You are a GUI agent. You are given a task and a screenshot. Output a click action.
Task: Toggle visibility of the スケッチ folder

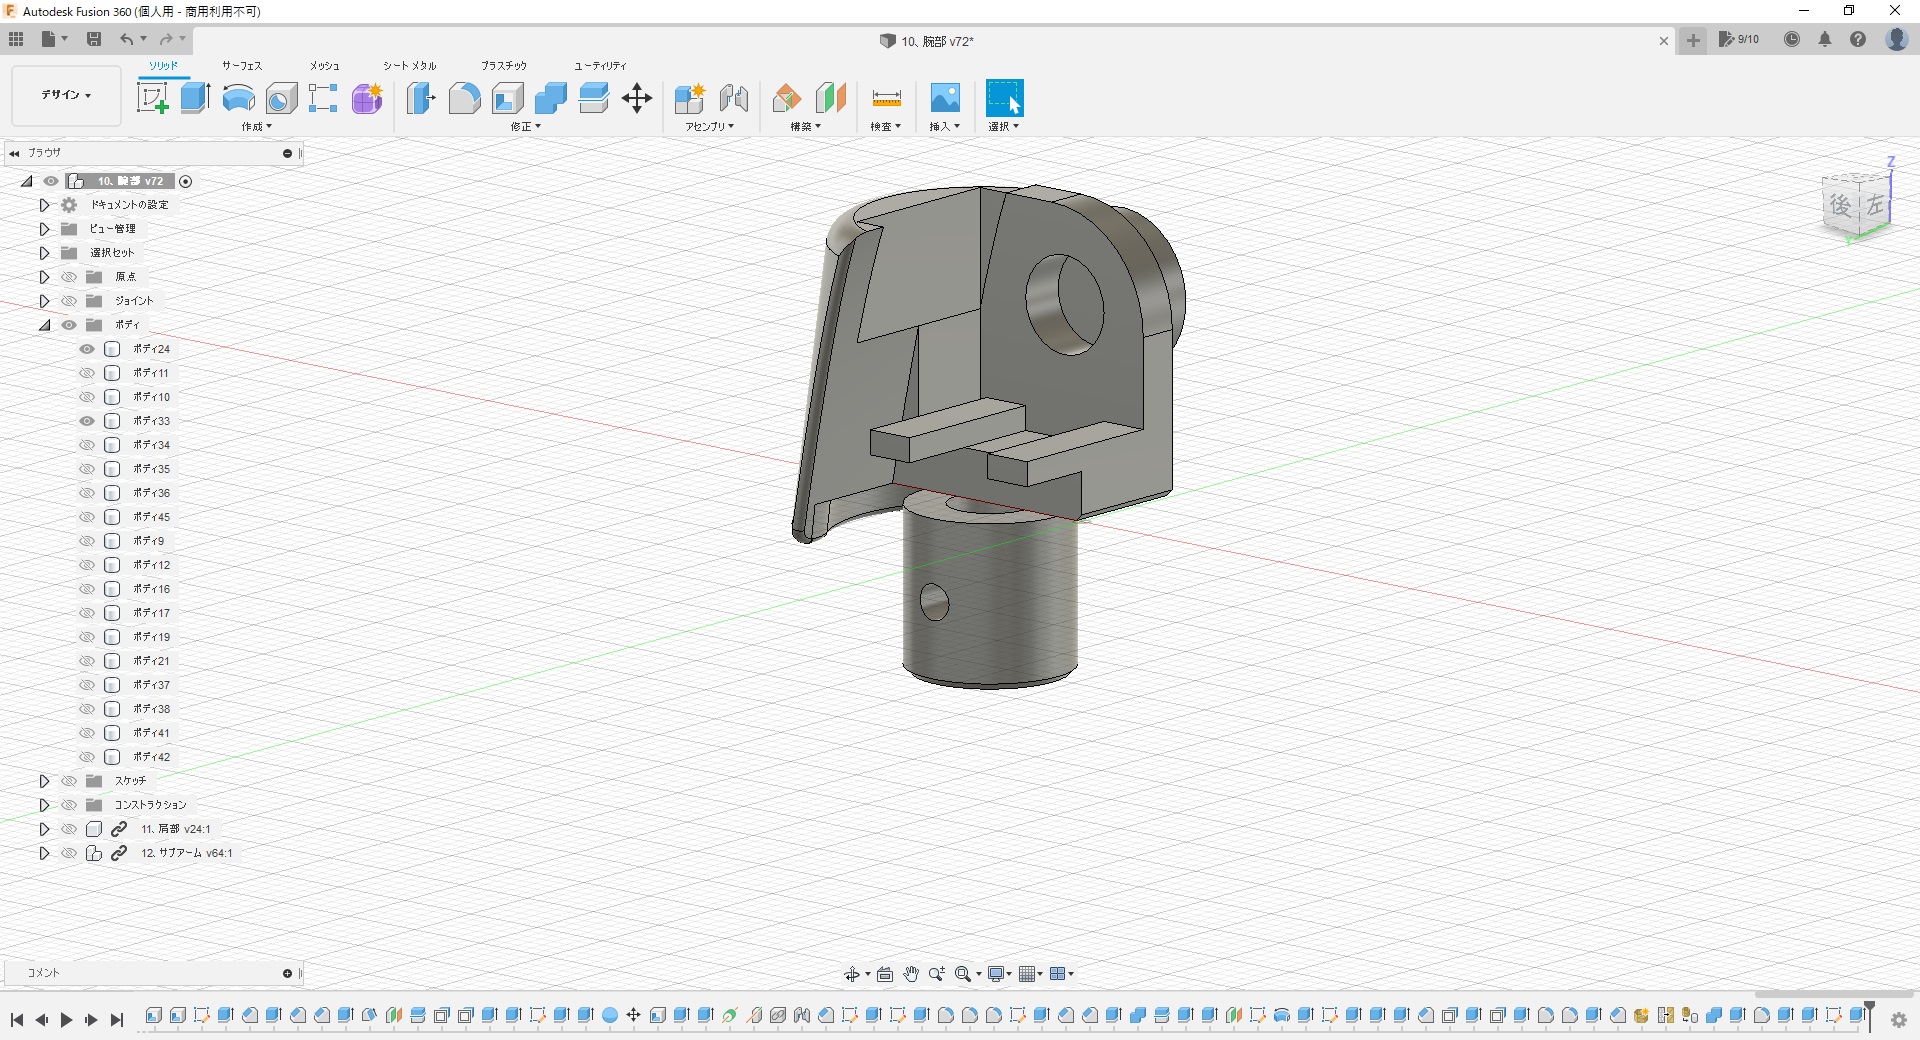tap(69, 781)
